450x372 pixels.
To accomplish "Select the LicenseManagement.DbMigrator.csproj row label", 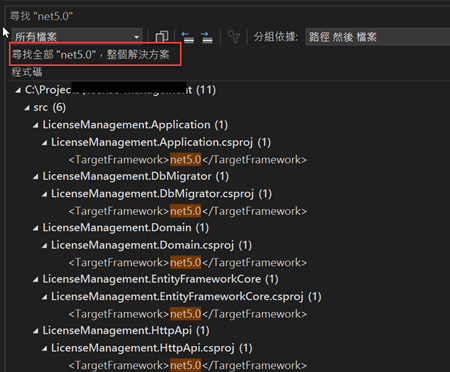I will pyautogui.click(x=161, y=194).
